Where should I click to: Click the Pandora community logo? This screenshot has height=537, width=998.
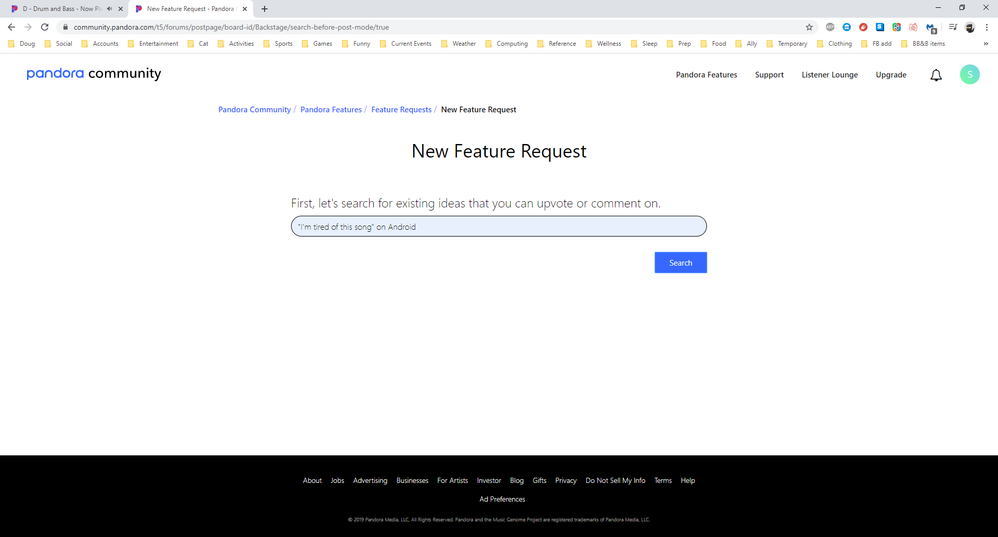coord(93,74)
